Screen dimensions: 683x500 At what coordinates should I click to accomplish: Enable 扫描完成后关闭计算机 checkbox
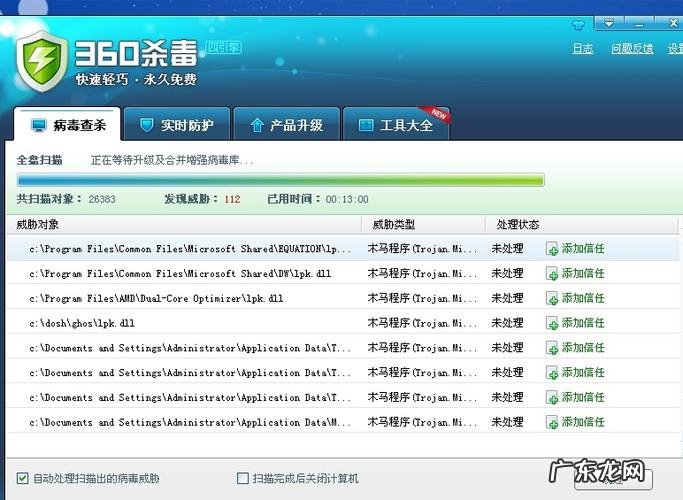coord(243,478)
